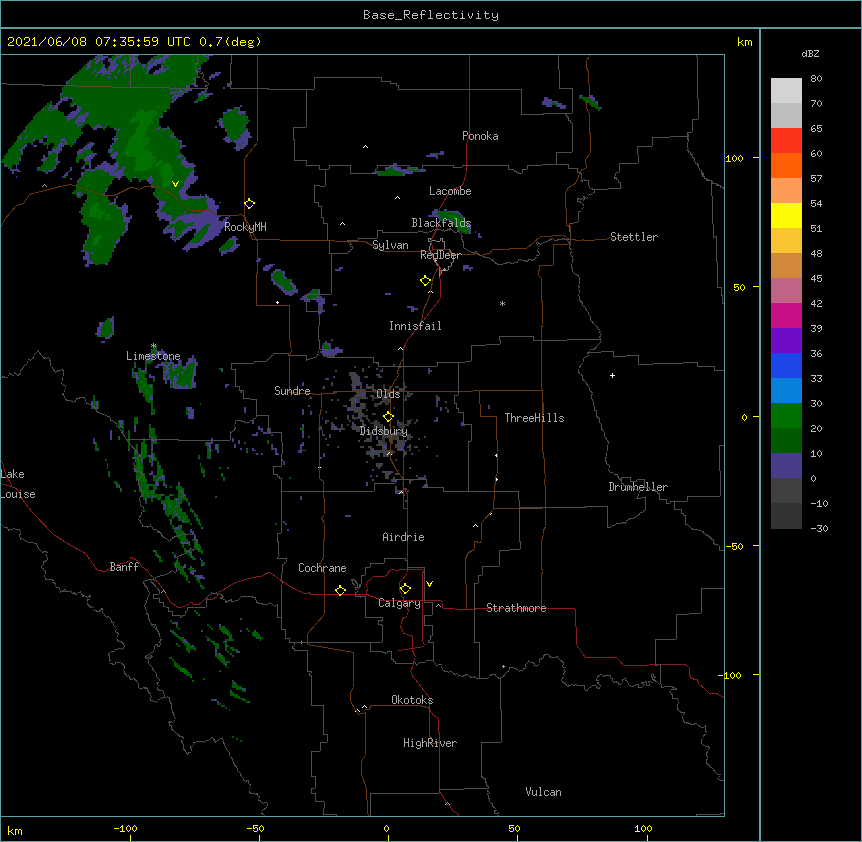Click the km unit label at bottom left

[15, 830]
